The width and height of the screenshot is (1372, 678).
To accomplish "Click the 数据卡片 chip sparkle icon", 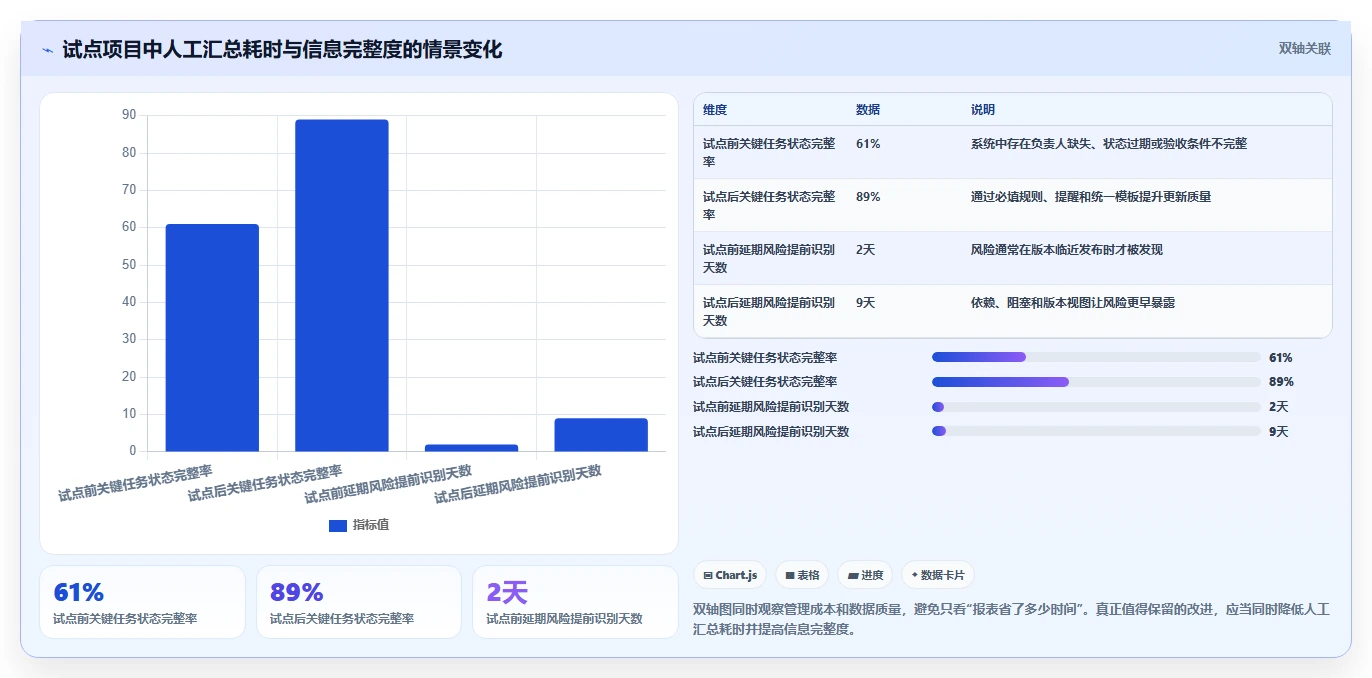I will pos(914,575).
